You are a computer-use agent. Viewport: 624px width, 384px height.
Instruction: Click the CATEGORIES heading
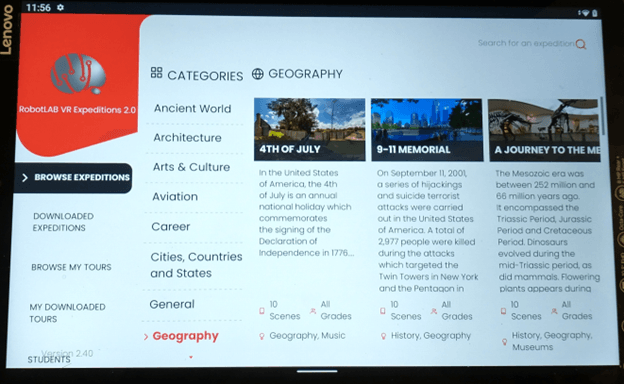click(205, 76)
